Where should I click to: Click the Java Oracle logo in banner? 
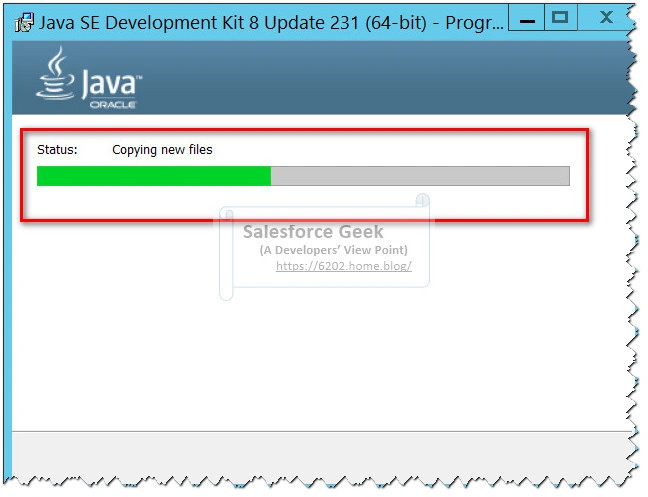click(x=89, y=78)
